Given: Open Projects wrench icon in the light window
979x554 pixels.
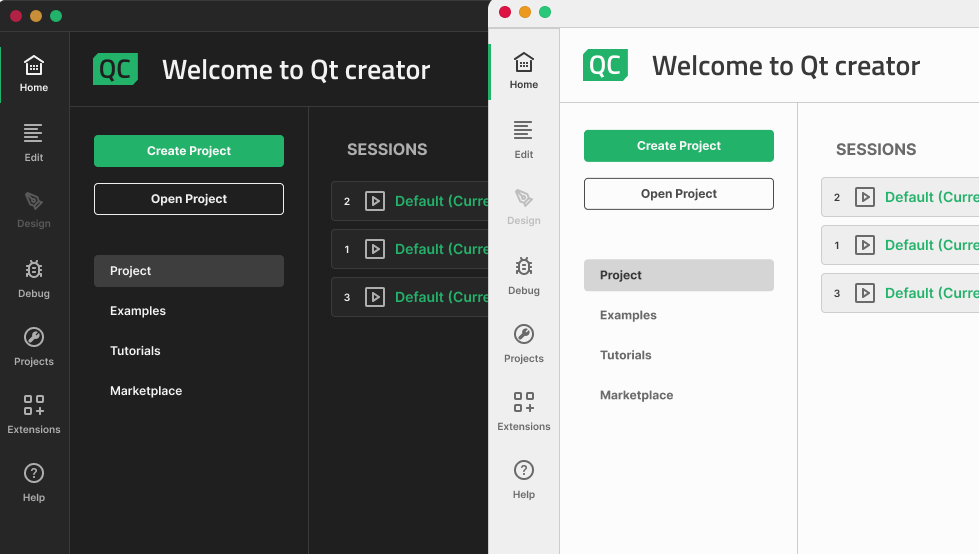Looking at the screenshot, I should point(524,334).
